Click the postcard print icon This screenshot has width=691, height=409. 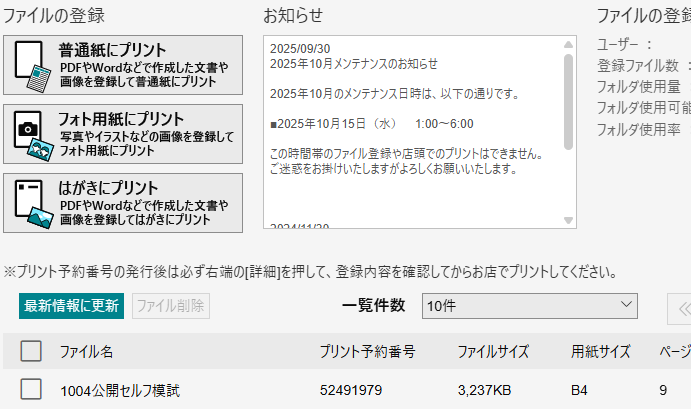[32, 203]
